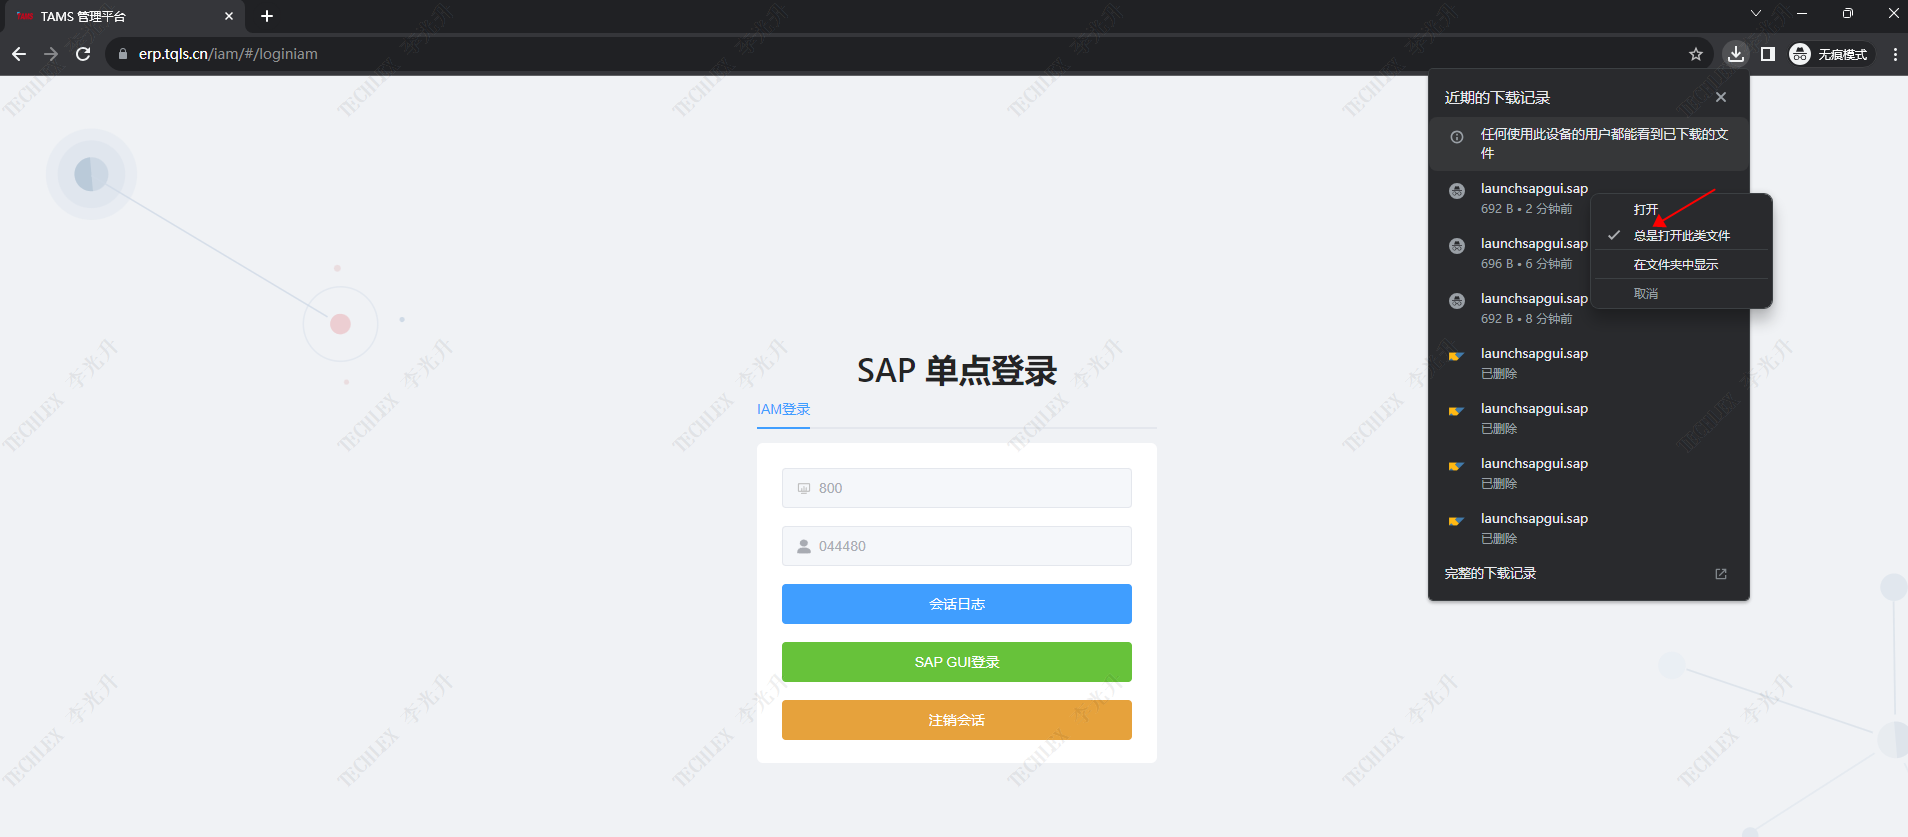Viewport: 1908px width, 837px height.
Task: Click the browser forward arrow
Action: 51,54
